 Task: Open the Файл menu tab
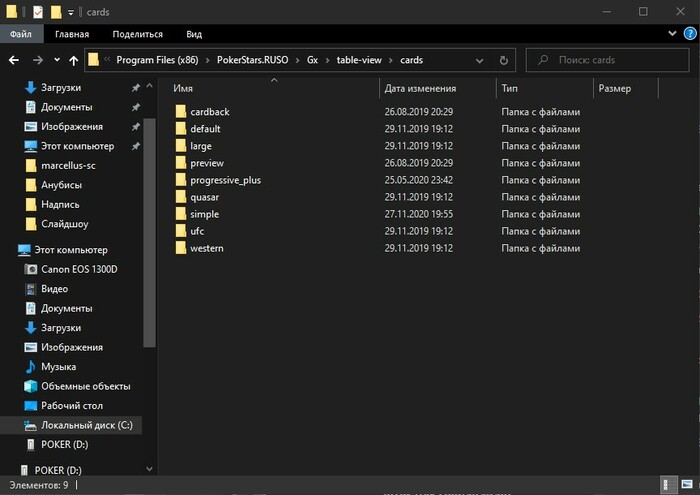(x=21, y=34)
